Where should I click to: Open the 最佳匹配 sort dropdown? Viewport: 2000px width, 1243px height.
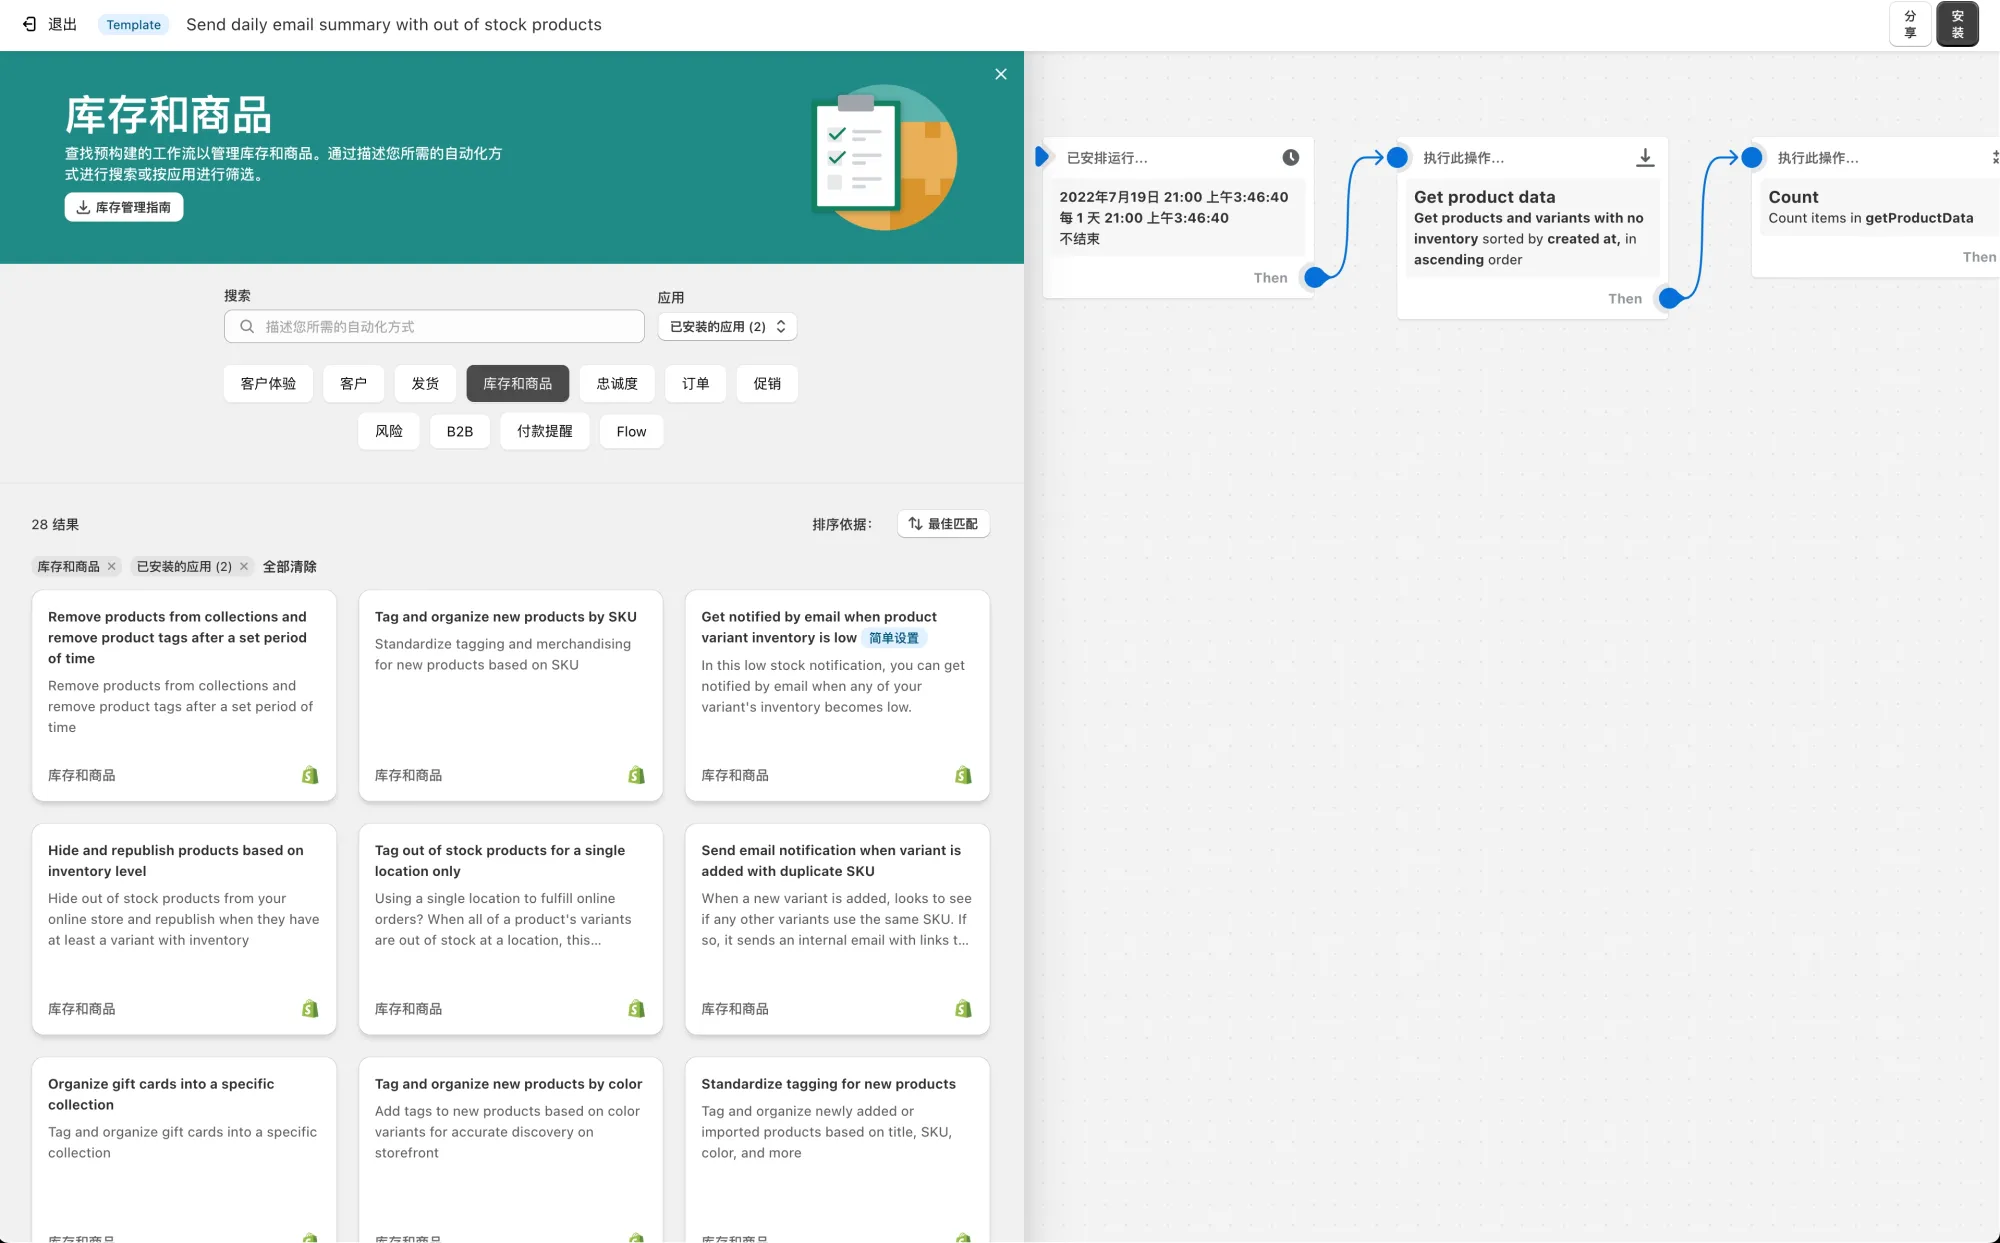(x=943, y=523)
